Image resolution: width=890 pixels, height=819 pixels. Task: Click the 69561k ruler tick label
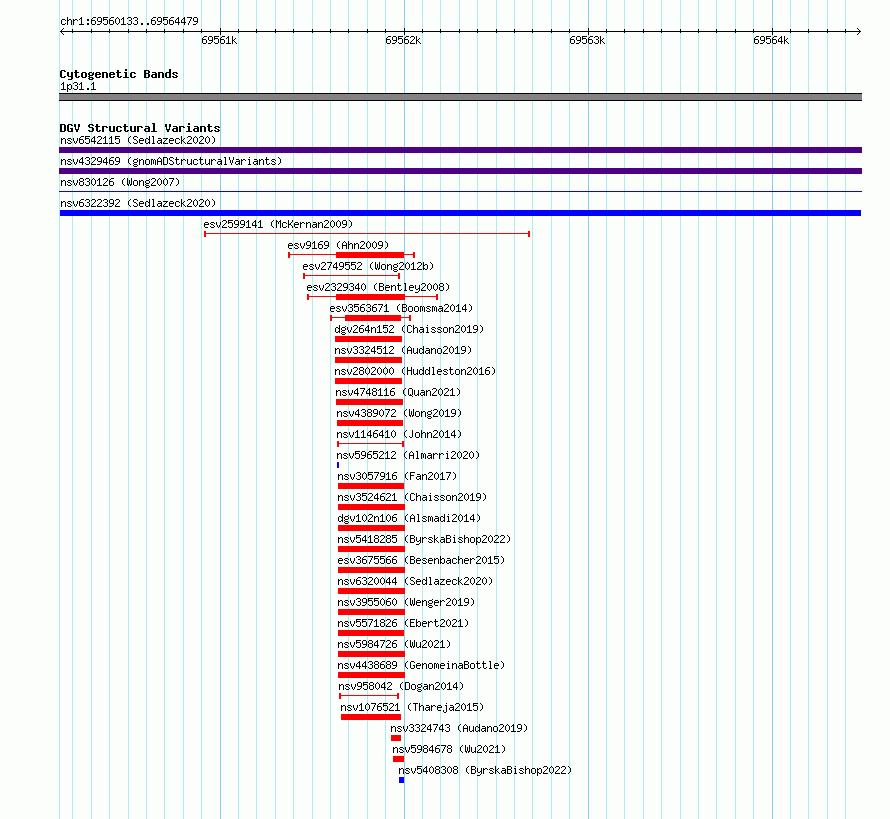pyautogui.click(x=219, y=40)
